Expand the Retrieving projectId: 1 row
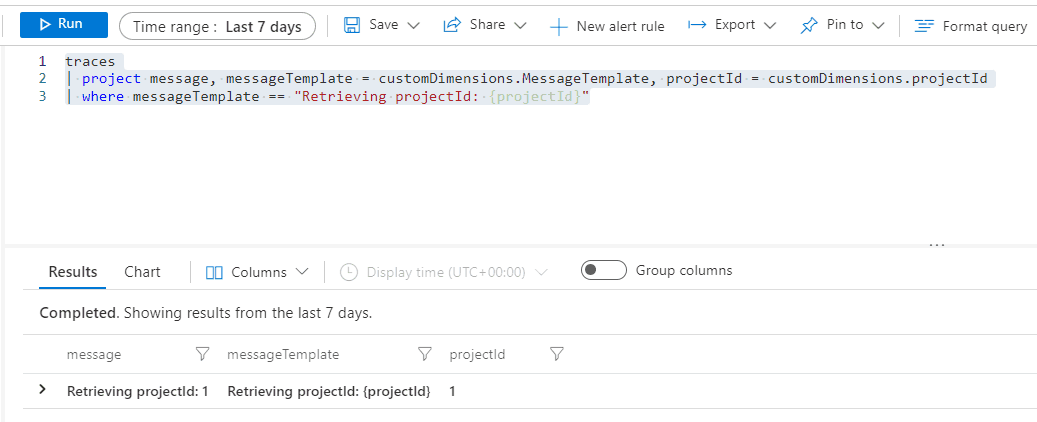Viewport: 1037px width, 422px height. [x=43, y=390]
